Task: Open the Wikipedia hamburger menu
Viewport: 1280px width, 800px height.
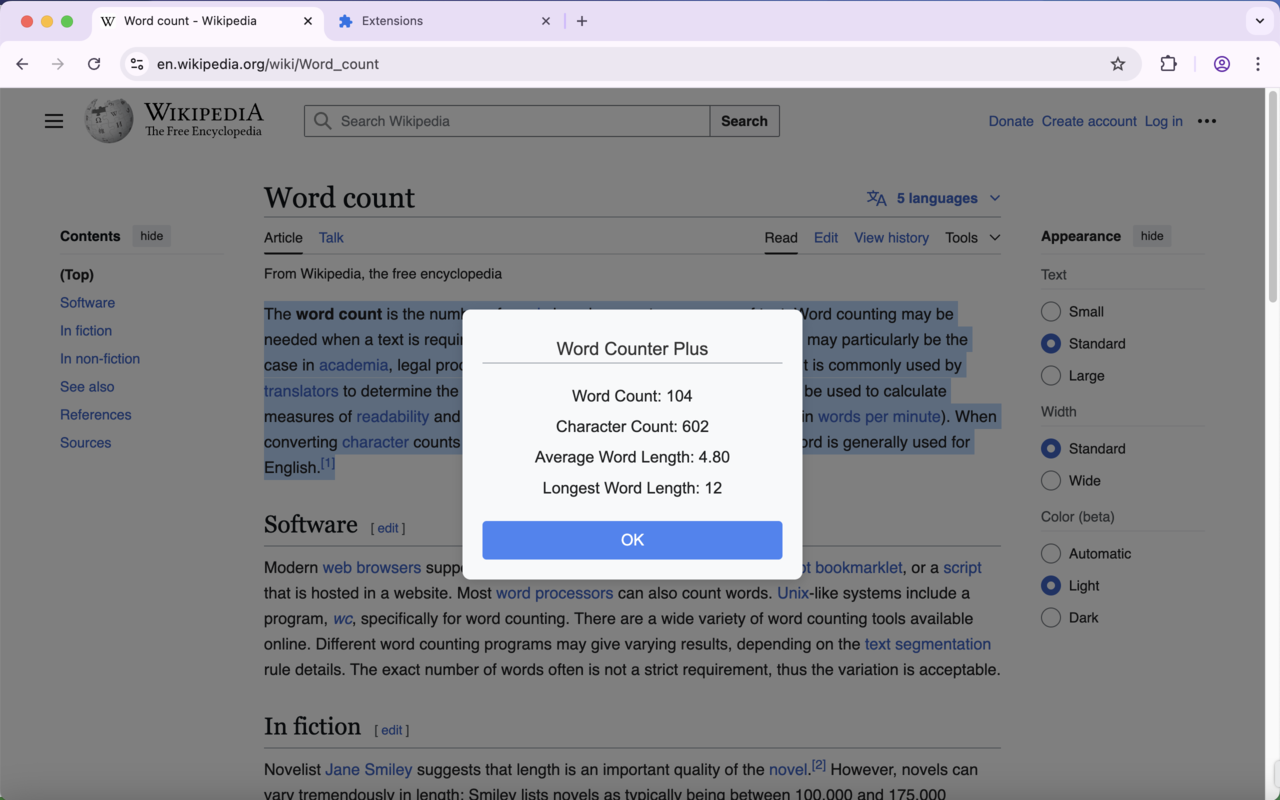Action: pos(53,120)
